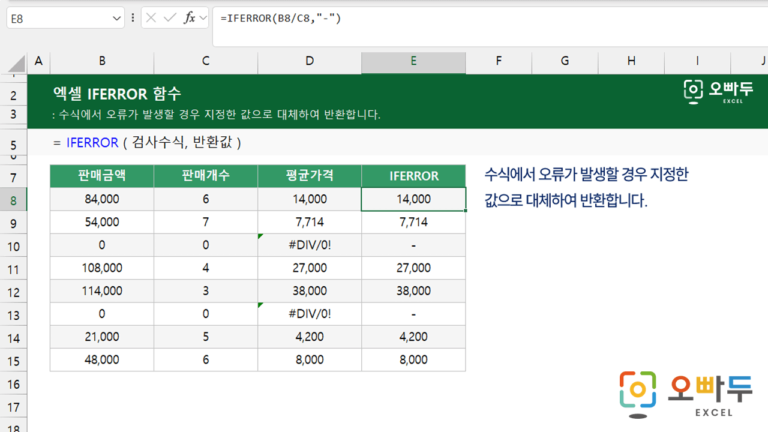Select row 10 header
Viewport: 768px width, 432px height.
[13, 246]
